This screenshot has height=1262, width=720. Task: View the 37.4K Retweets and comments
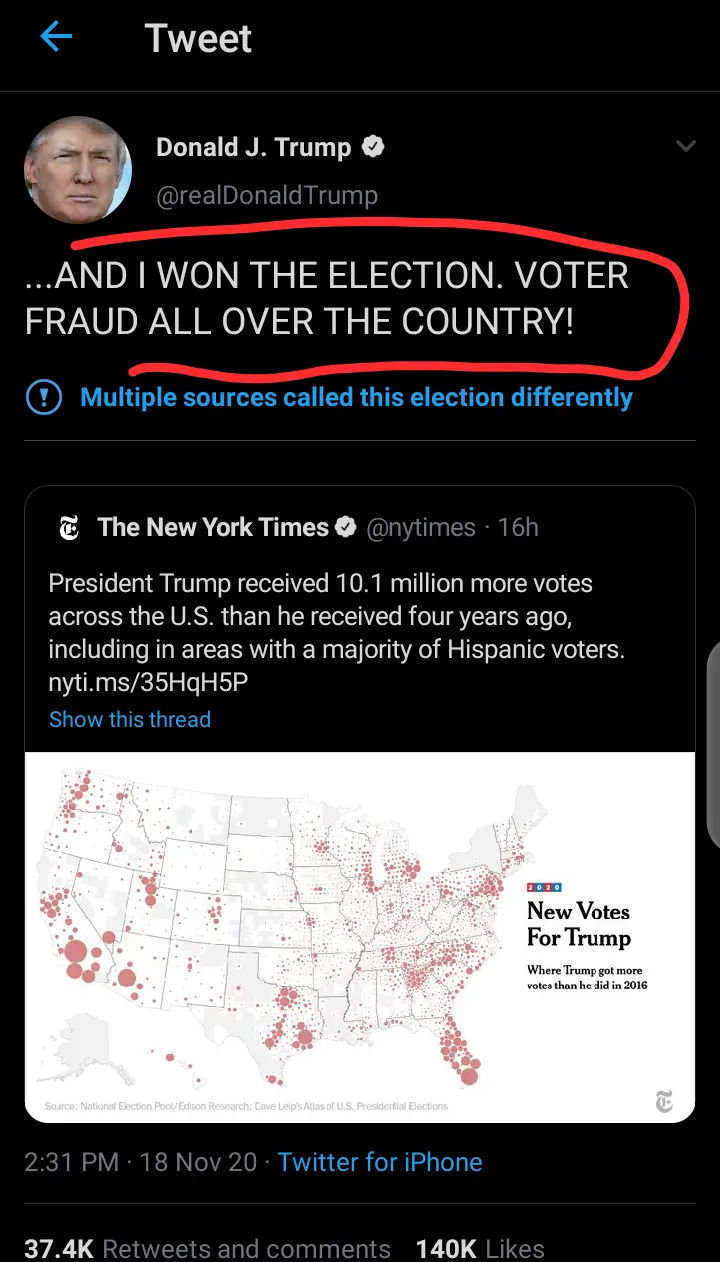pyautogui.click(x=207, y=1248)
